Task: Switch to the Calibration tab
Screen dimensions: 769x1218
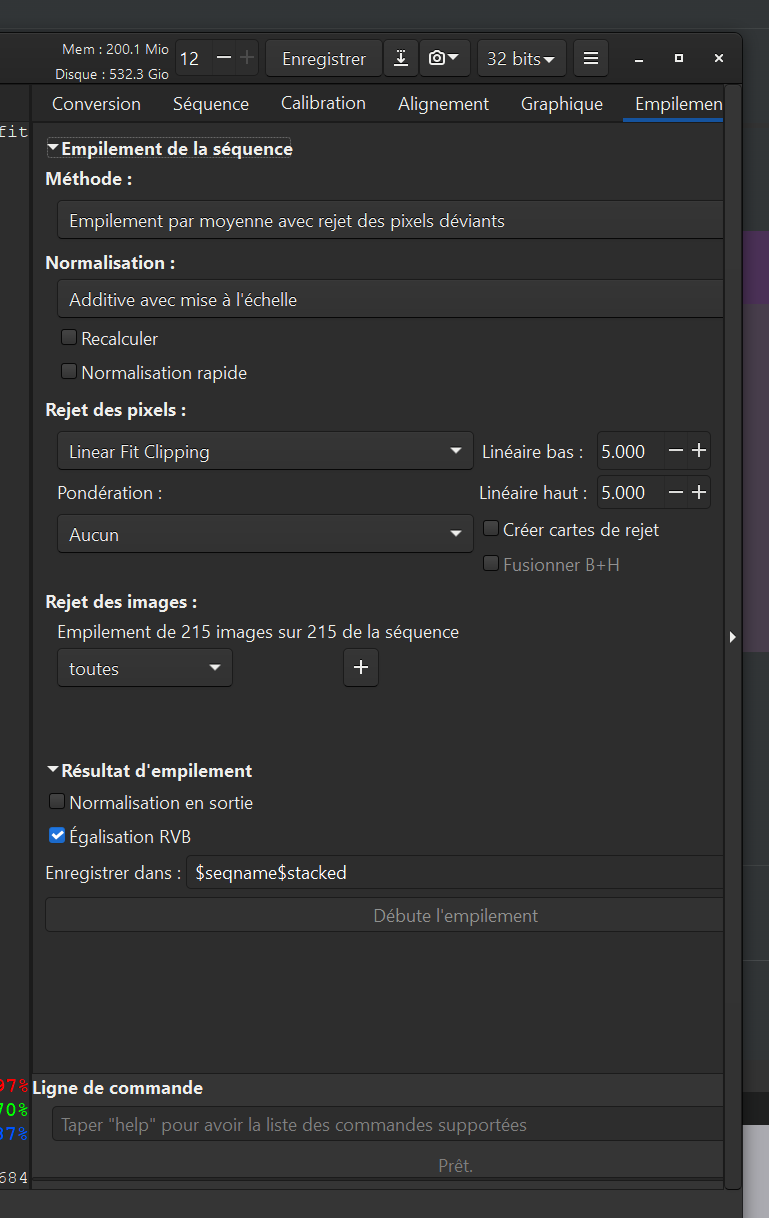Action: pyautogui.click(x=323, y=104)
